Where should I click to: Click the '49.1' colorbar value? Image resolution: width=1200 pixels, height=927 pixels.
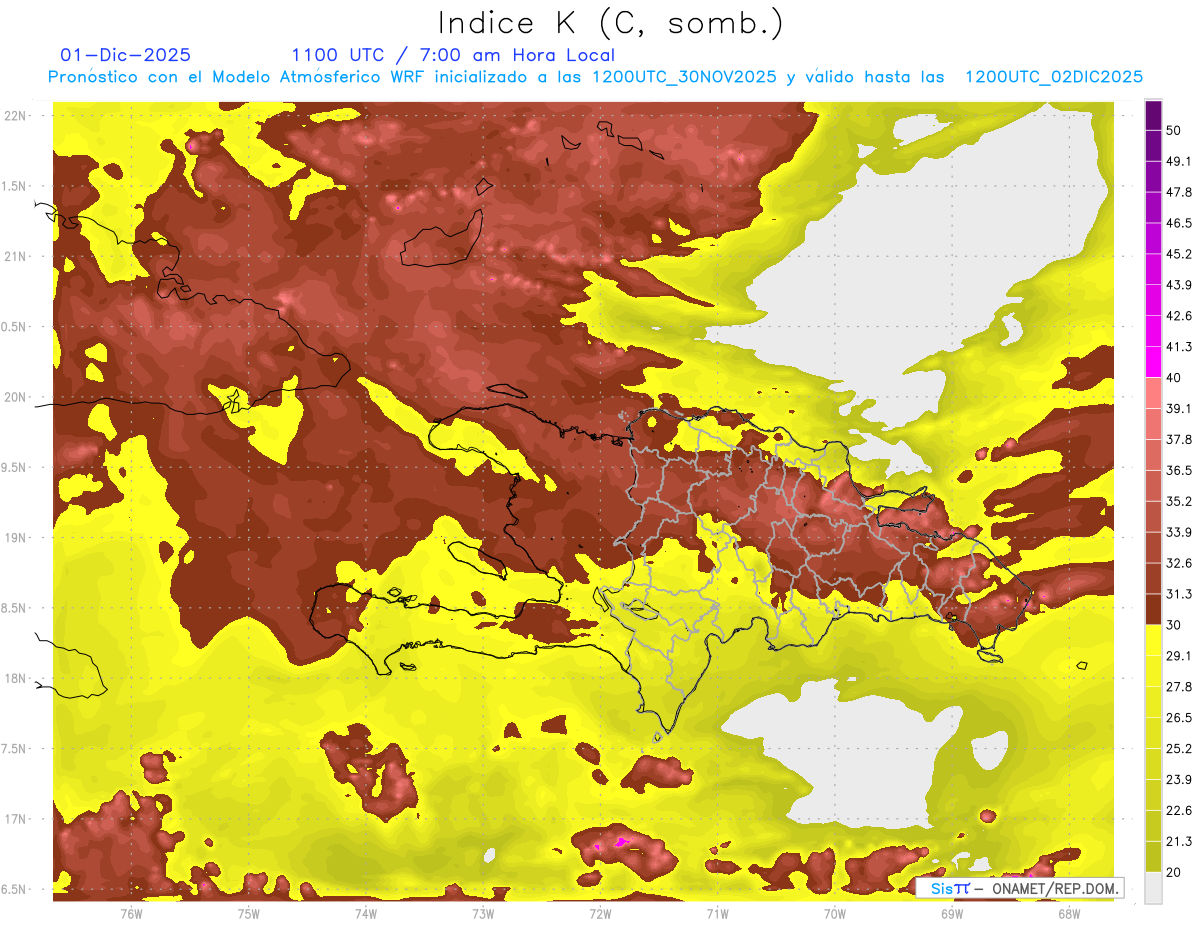[1181, 161]
